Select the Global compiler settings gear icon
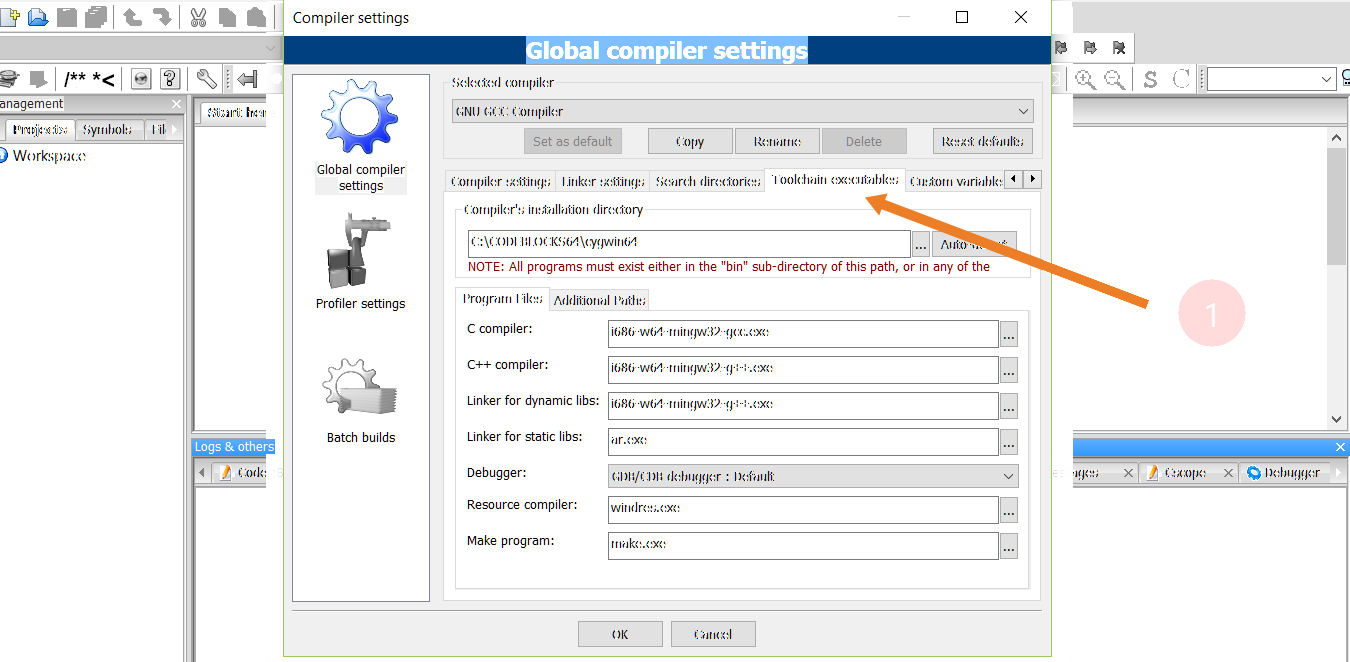The height and width of the screenshot is (662, 1350). pyautogui.click(x=359, y=119)
